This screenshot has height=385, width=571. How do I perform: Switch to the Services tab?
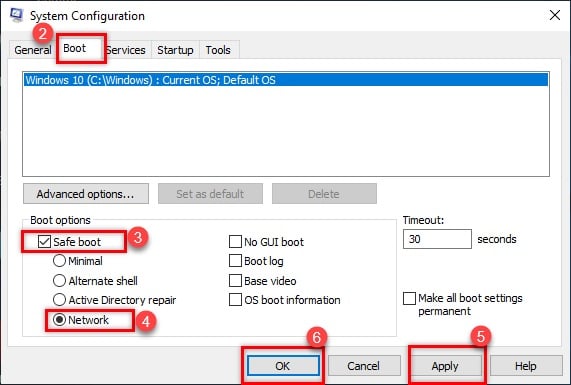click(x=126, y=50)
